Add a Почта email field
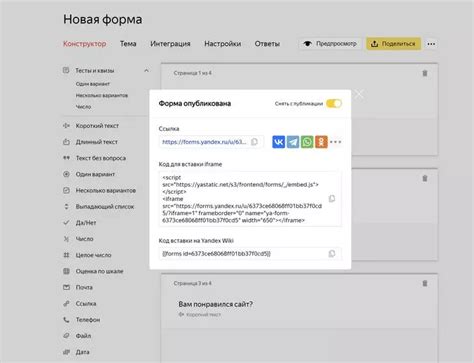Image resolution: width=474 pixels, height=363 pixels. pyautogui.click(x=78, y=287)
